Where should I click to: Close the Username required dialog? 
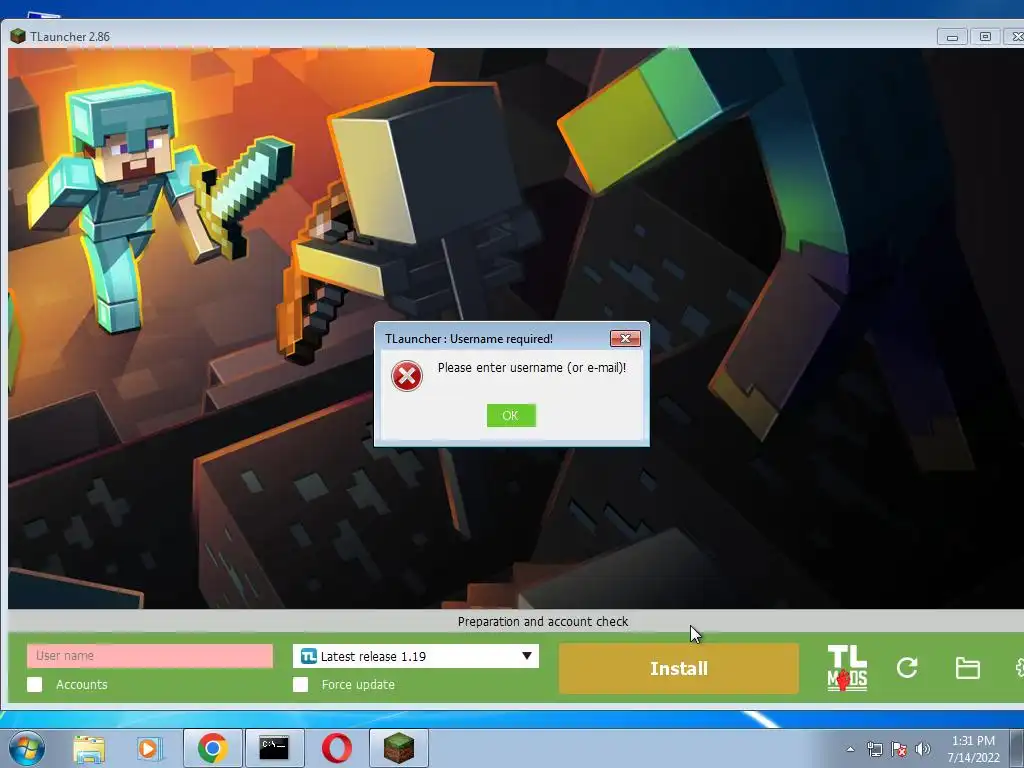(x=625, y=338)
